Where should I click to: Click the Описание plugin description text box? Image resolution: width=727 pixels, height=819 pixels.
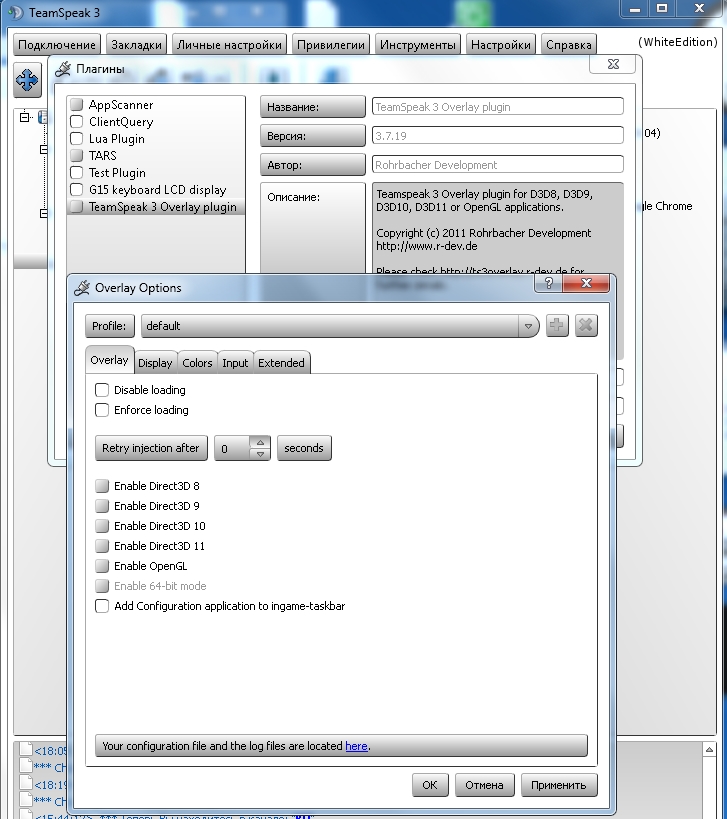point(498,227)
